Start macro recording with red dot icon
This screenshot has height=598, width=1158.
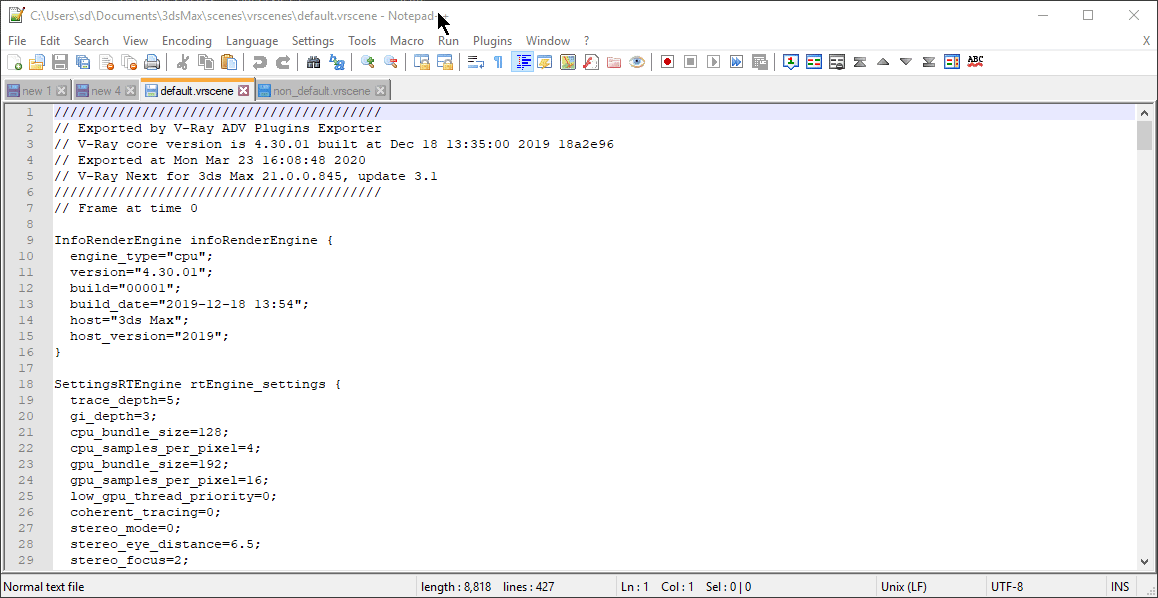click(668, 62)
